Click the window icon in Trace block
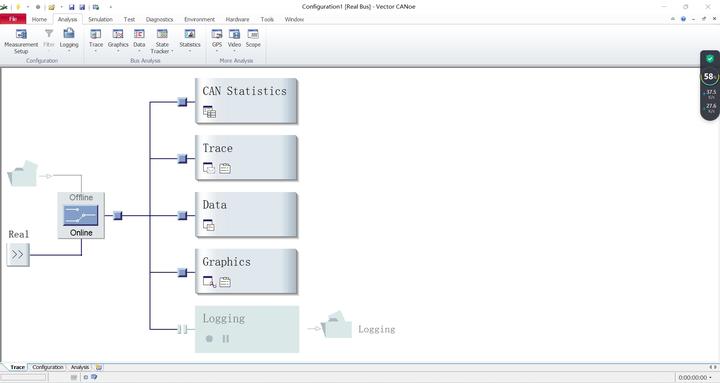The width and height of the screenshot is (720, 383). pyautogui.click(x=208, y=169)
